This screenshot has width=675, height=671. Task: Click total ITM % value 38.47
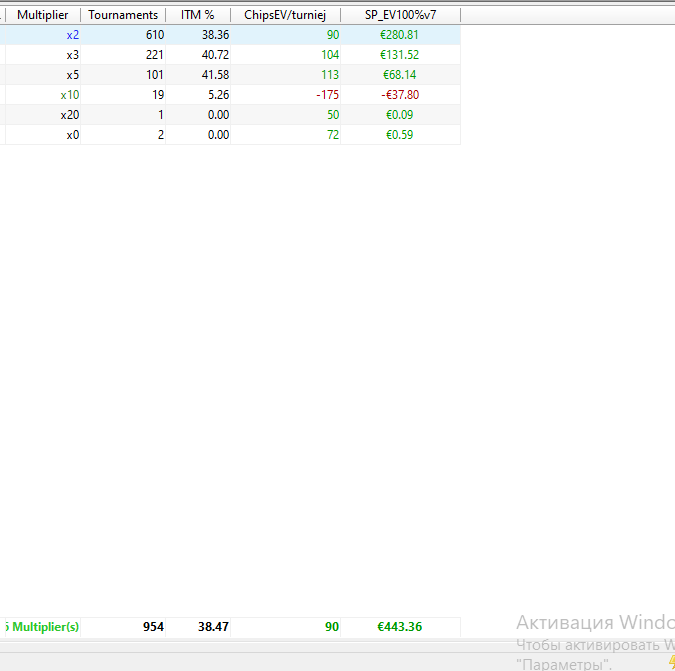pos(213,627)
